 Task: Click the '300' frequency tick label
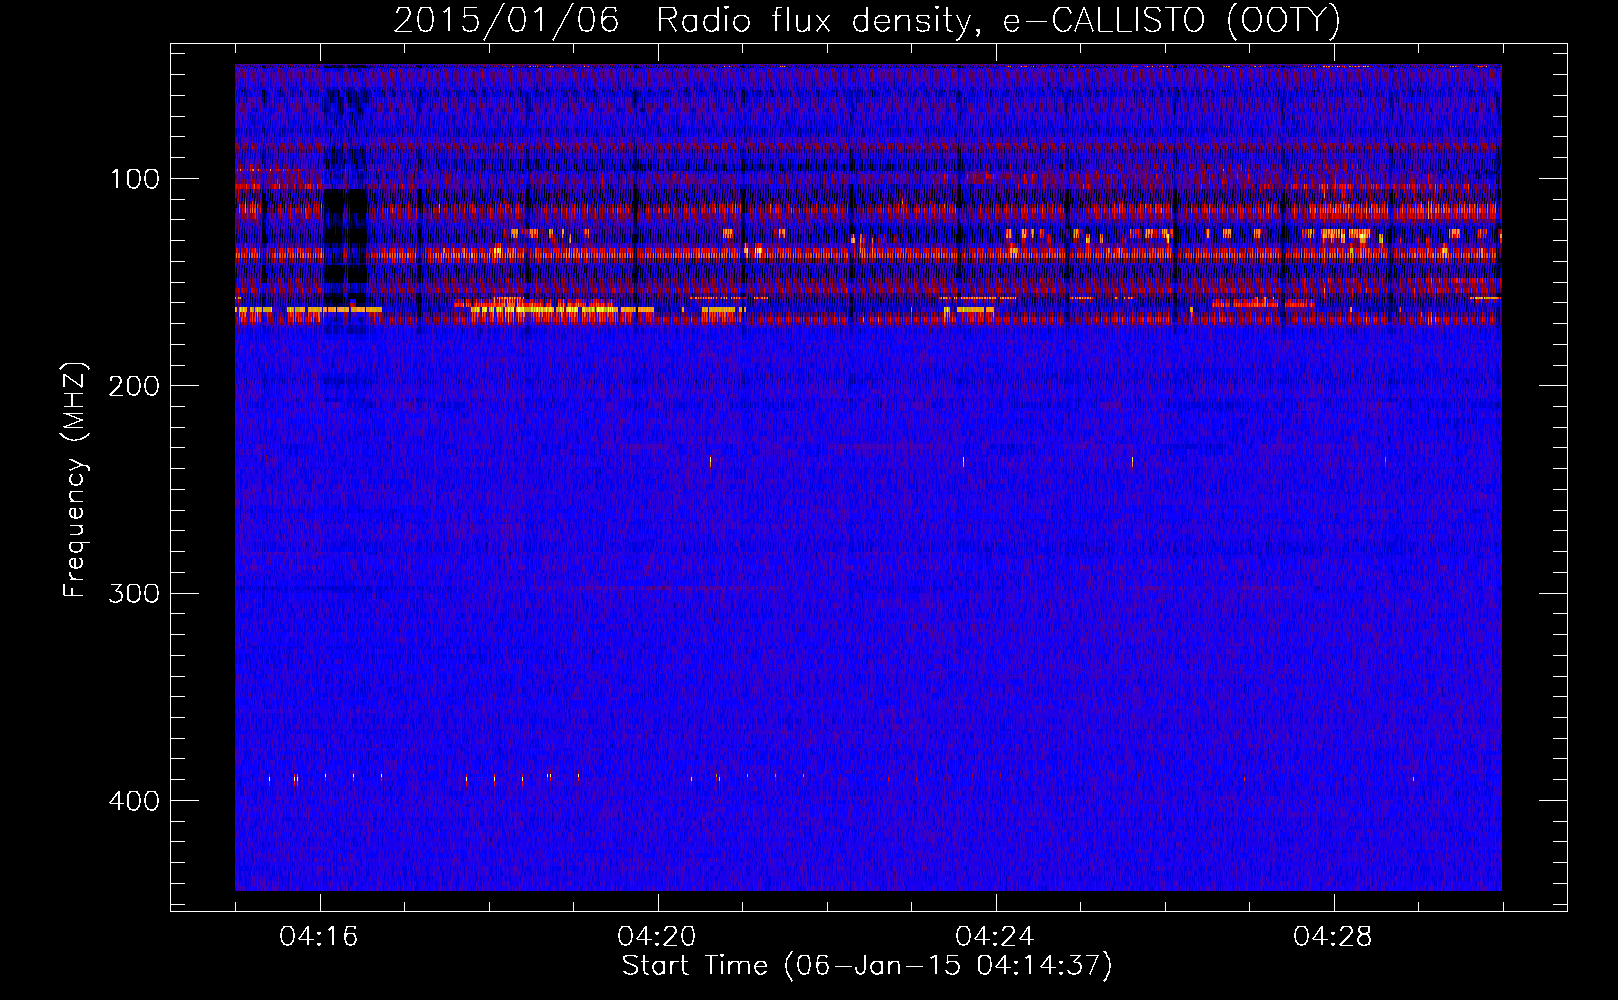point(134,593)
